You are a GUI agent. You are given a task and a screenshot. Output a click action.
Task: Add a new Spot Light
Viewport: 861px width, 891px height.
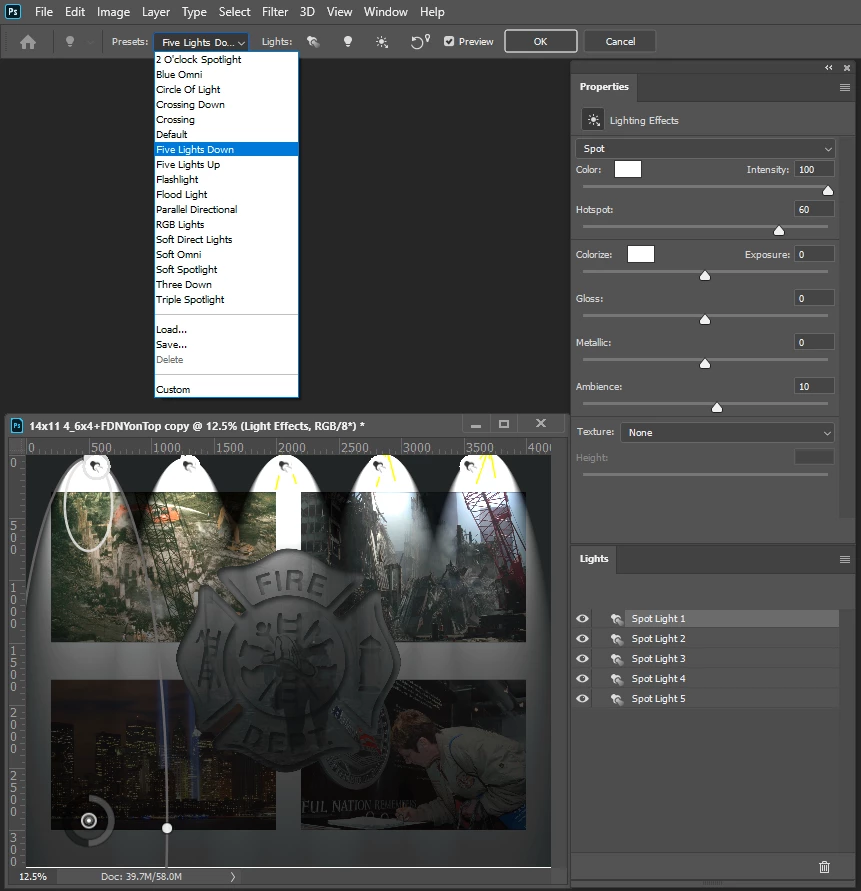point(313,41)
